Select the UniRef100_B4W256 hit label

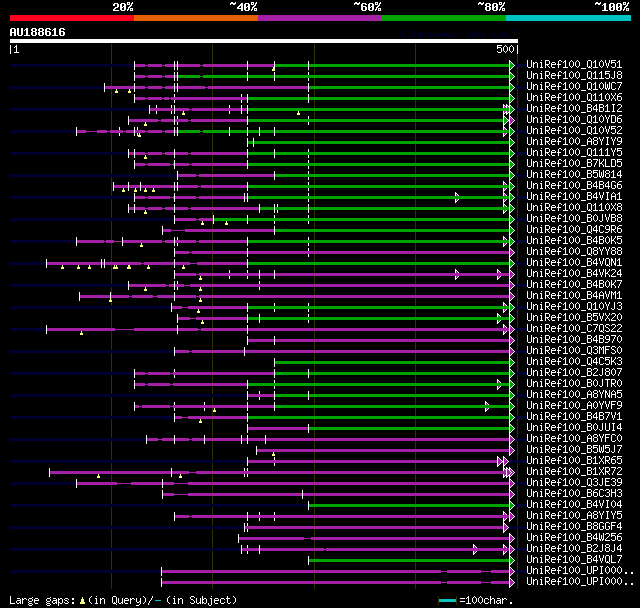click(x=574, y=538)
